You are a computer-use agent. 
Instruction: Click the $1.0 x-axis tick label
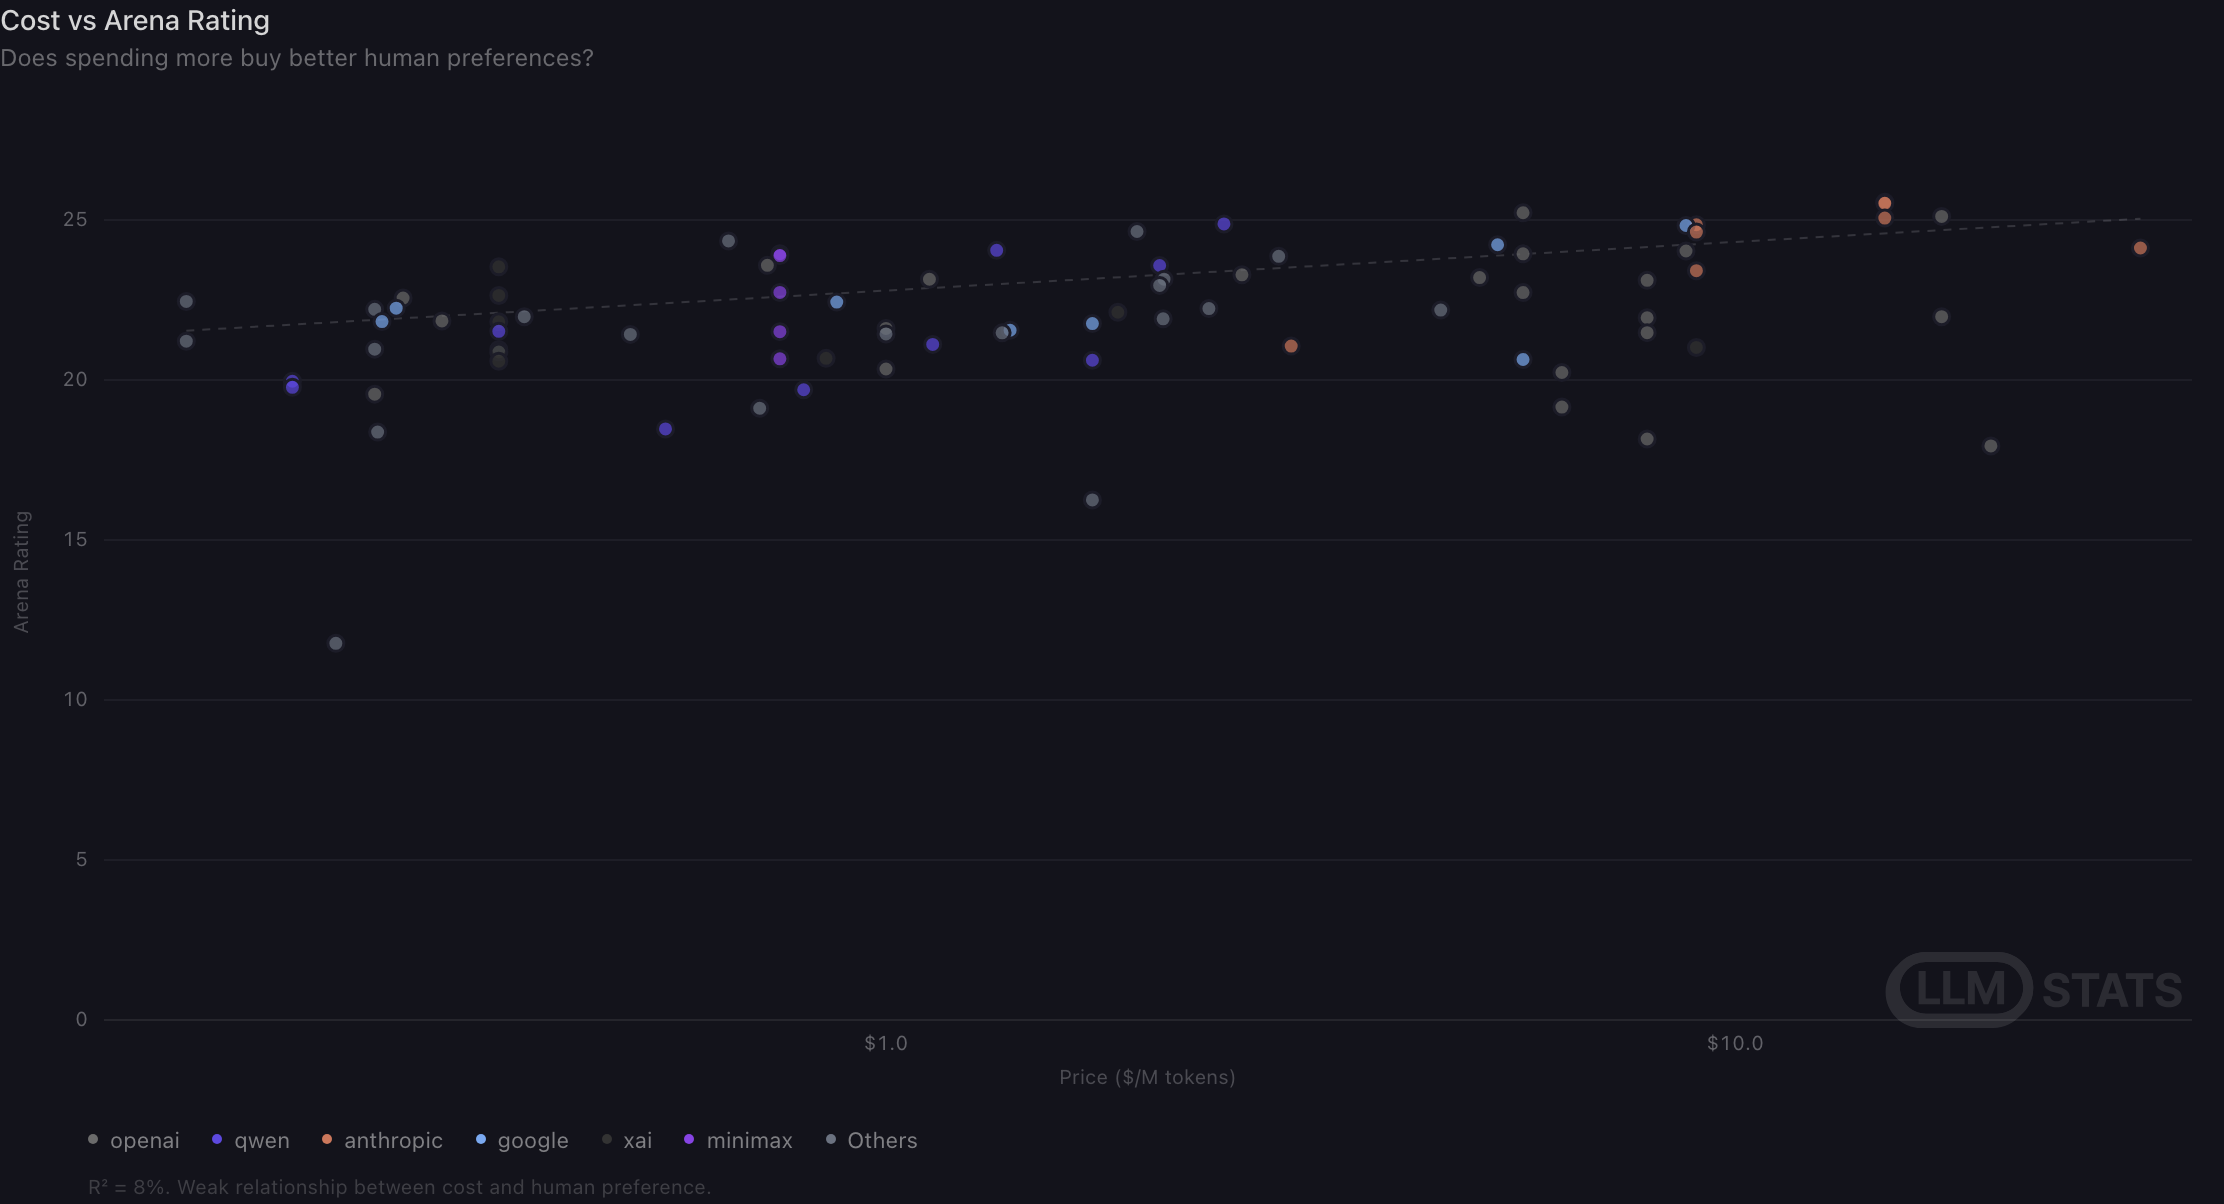coord(886,1043)
